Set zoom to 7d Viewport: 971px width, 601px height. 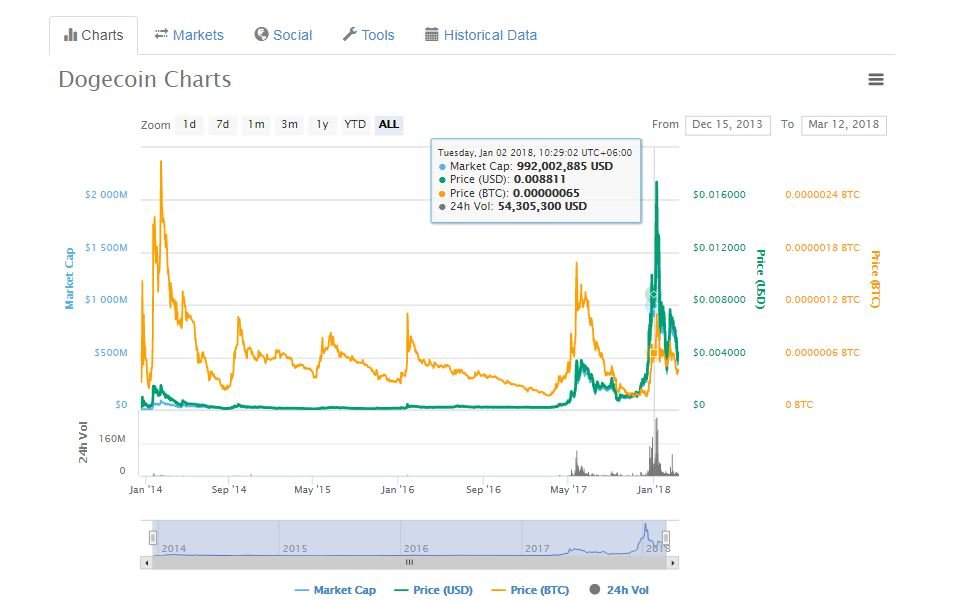[223, 124]
